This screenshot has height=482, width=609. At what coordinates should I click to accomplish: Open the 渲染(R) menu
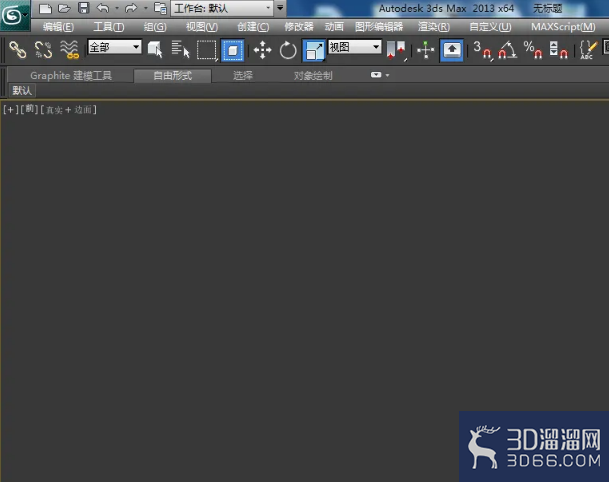tap(434, 27)
